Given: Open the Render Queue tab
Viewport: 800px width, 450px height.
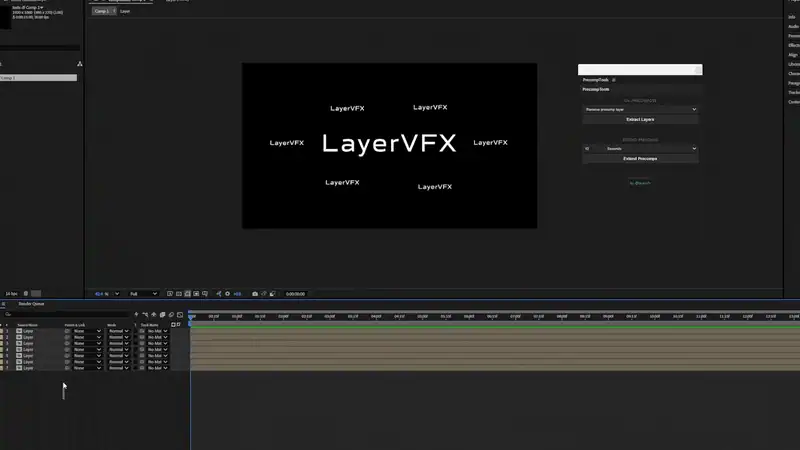Looking at the screenshot, I should (x=31, y=304).
